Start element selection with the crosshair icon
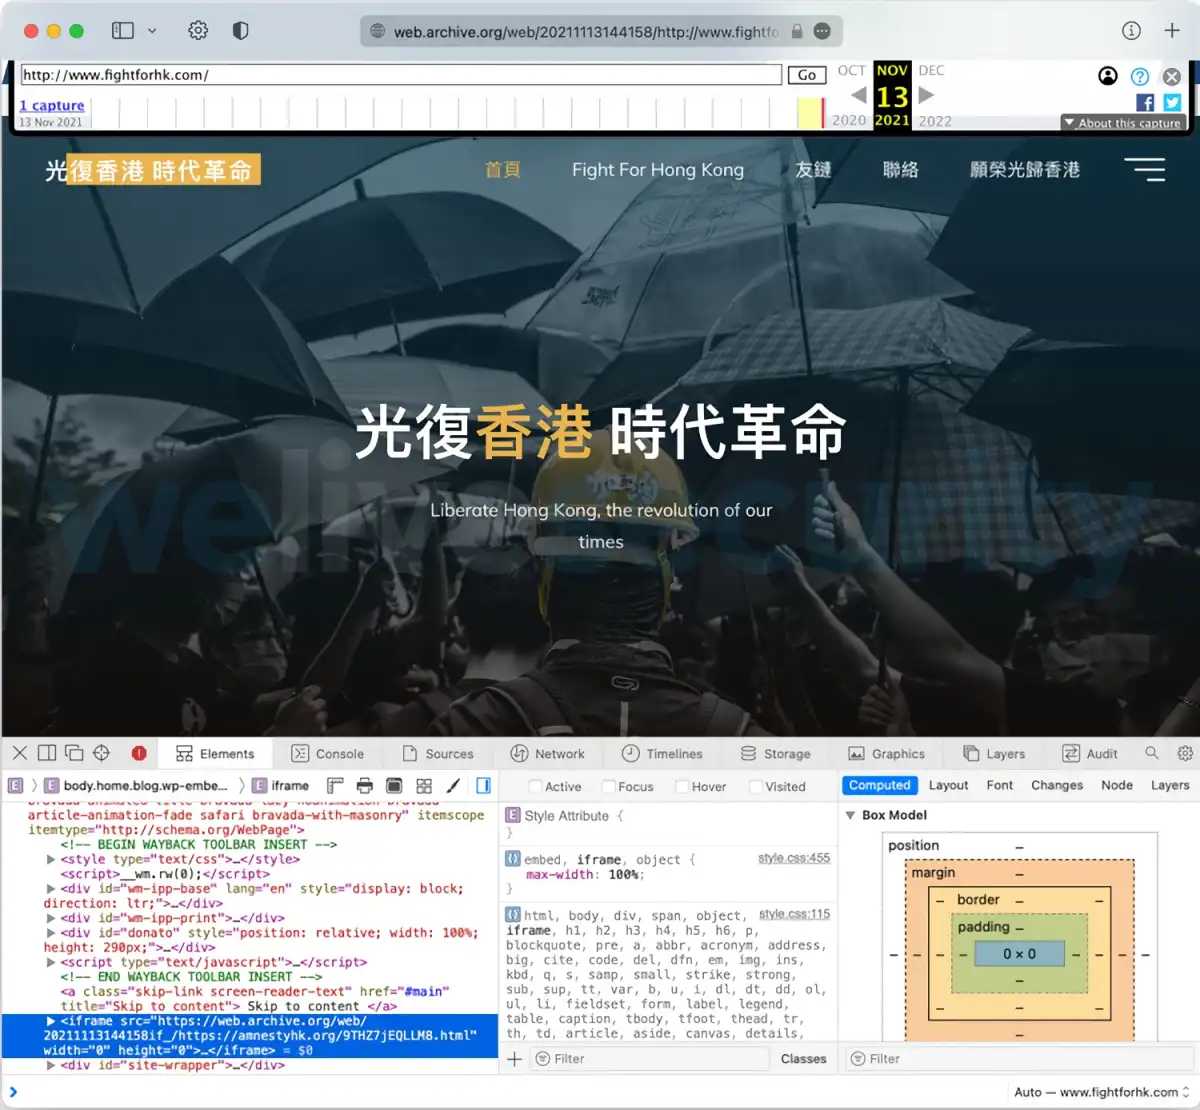Image resolution: width=1200 pixels, height=1110 pixels. (101, 753)
